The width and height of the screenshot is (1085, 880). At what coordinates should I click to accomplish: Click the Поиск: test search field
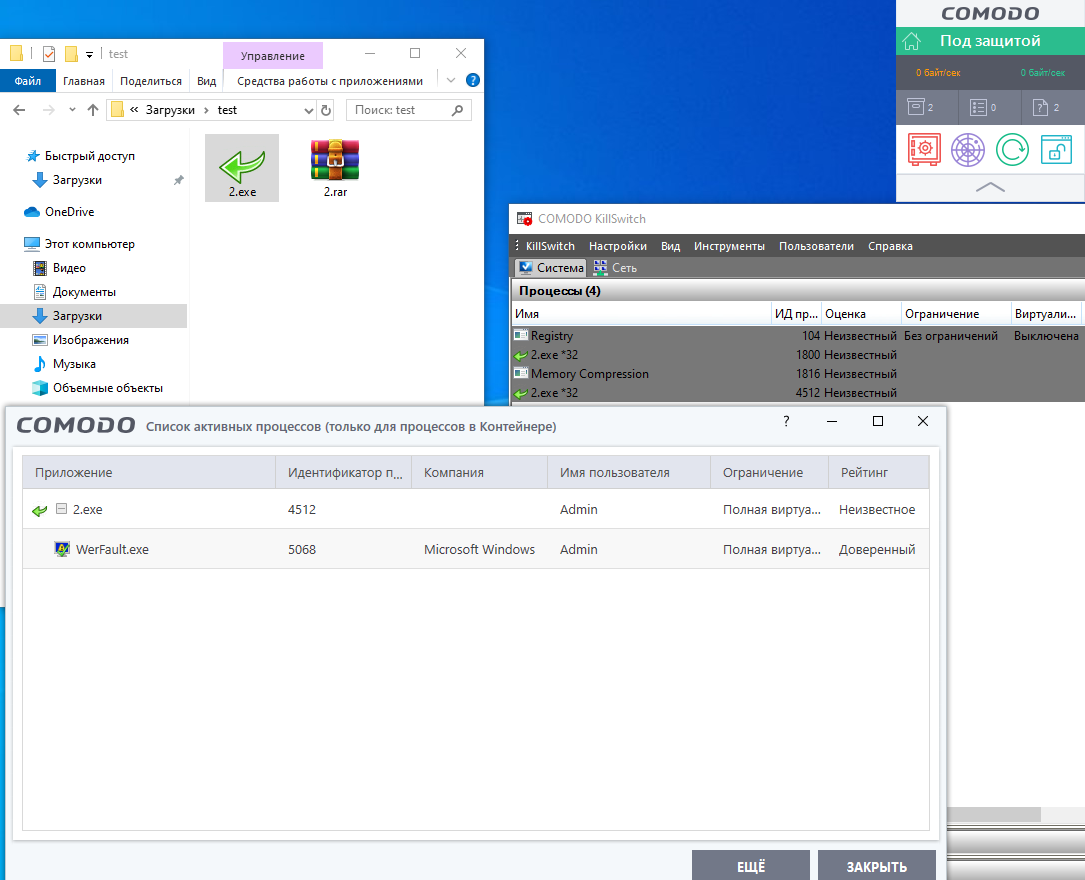408,110
